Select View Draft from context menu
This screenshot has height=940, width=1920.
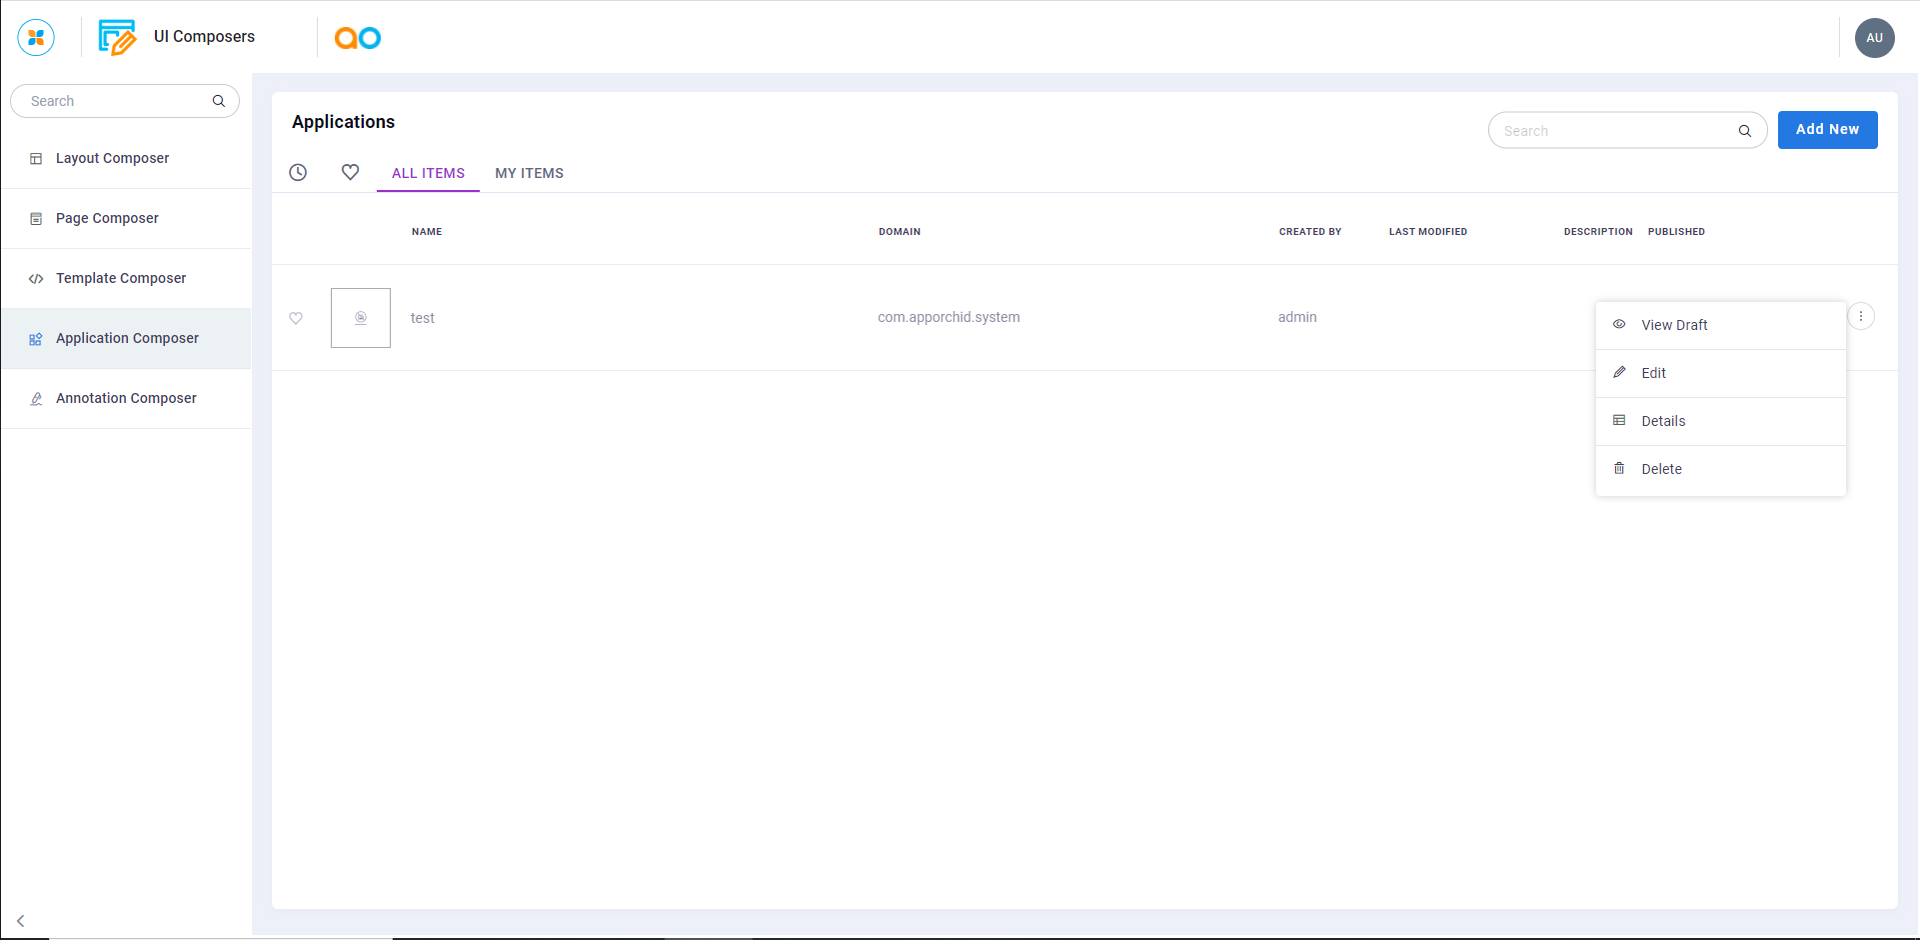point(1674,325)
